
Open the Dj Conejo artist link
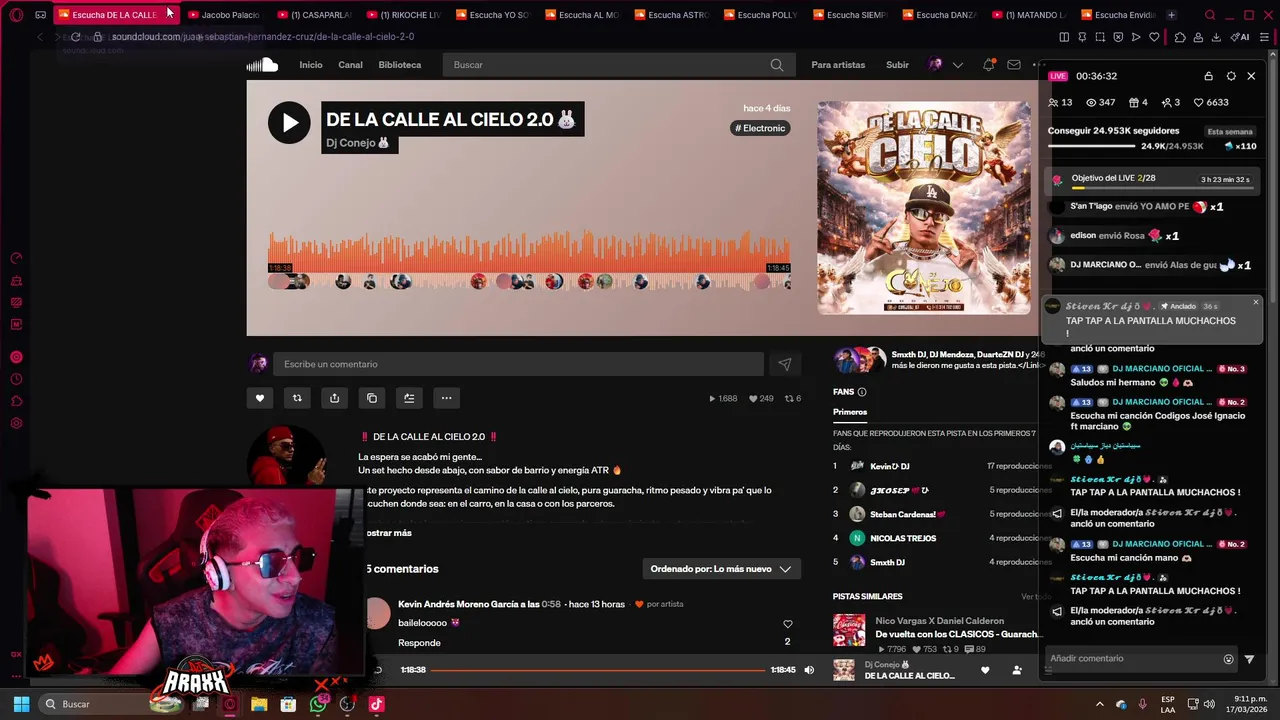(x=357, y=143)
